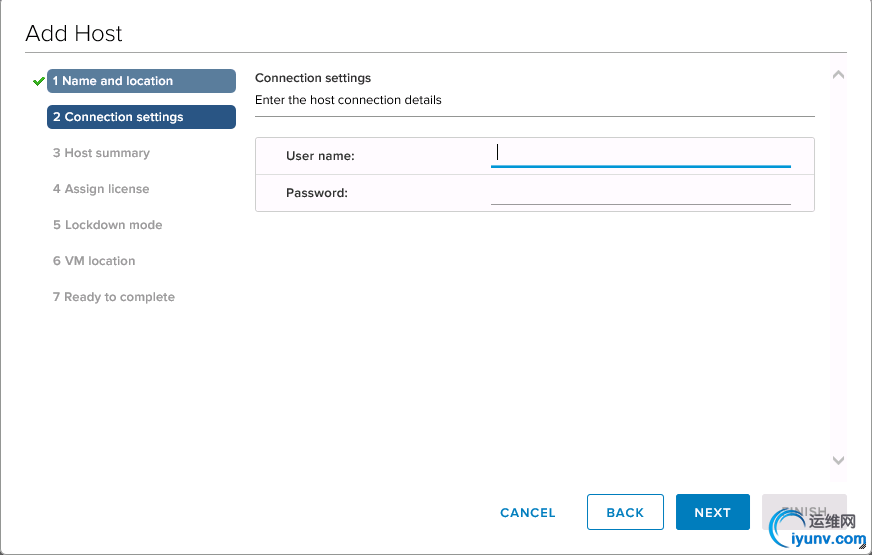Screen dimensions: 872x555
Task: Focus the User name input field
Action: 640,154
